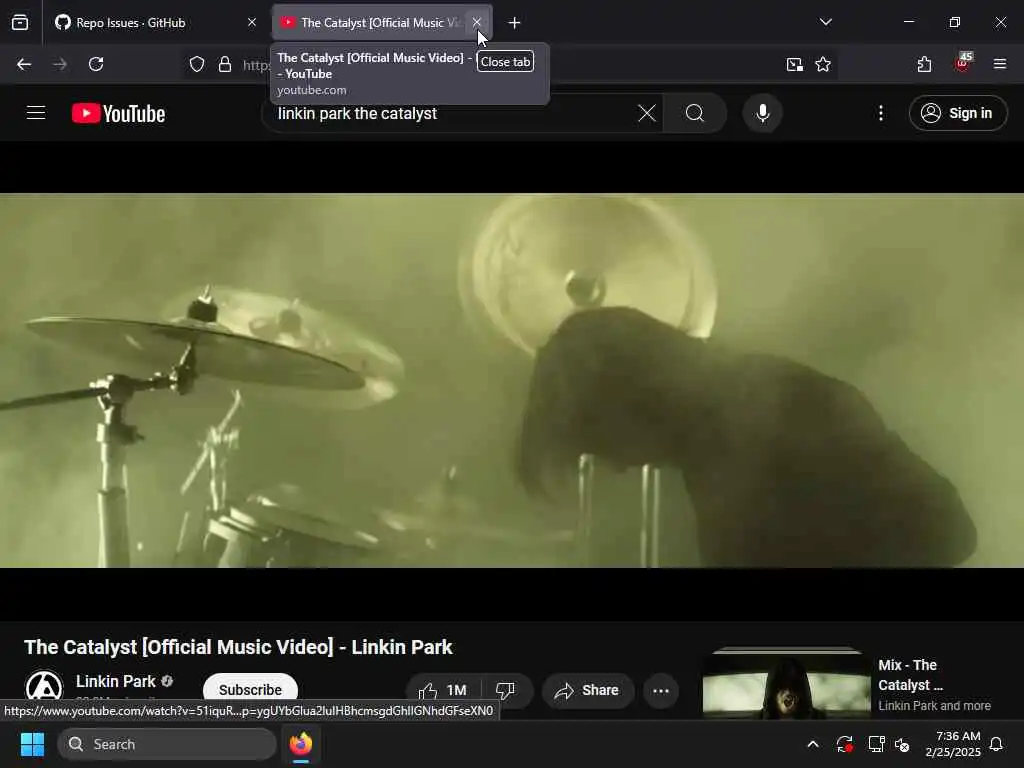Click the Windows taskbar Search box
The width and height of the screenshot is (1024, 768).
pyautogui.click(x=167, y=744)
